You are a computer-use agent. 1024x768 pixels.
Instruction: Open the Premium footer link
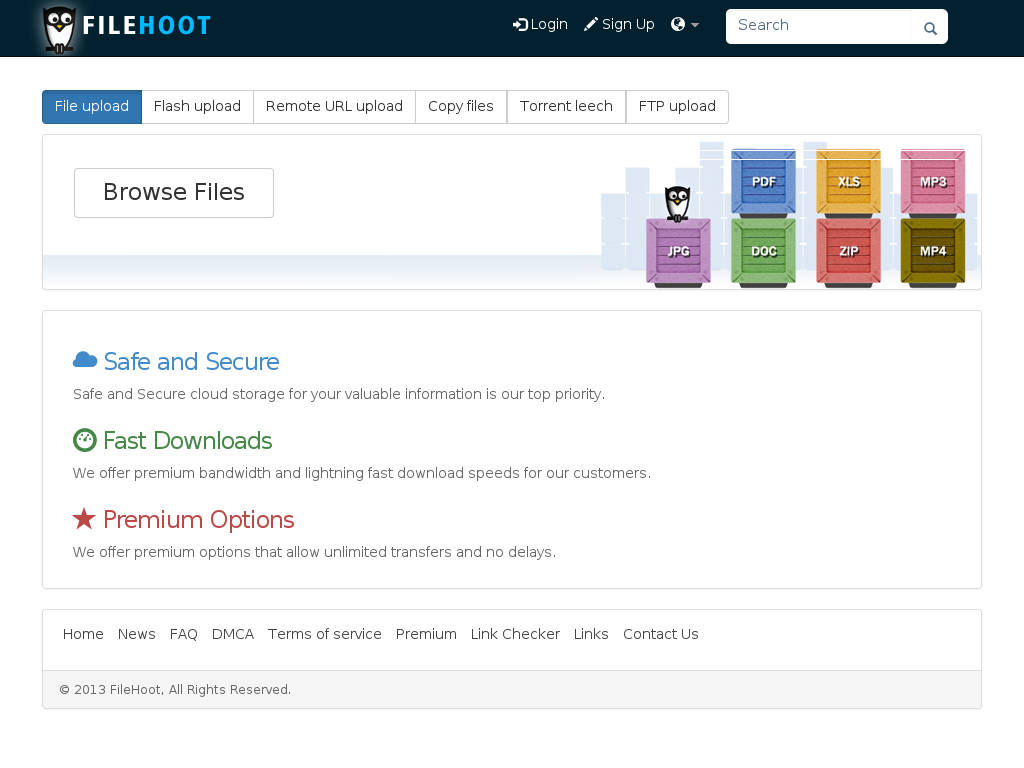click(x=426, y=634)
